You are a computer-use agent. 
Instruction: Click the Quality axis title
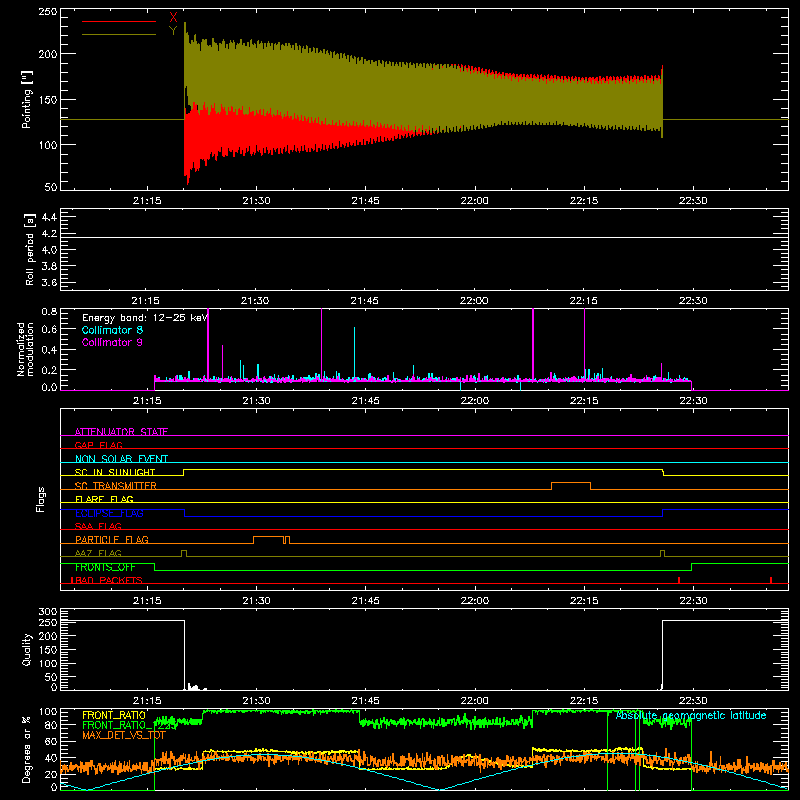pos(27,649)
